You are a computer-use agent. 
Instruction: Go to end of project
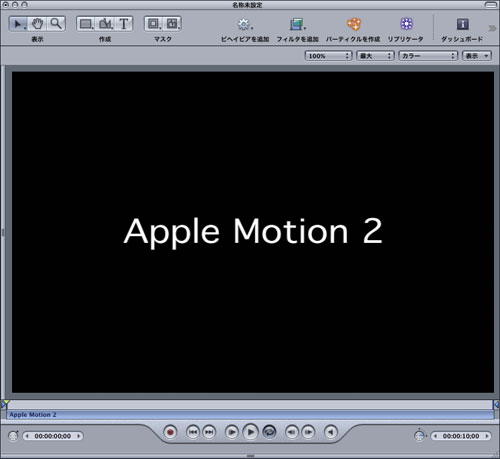tap(209, 432)
